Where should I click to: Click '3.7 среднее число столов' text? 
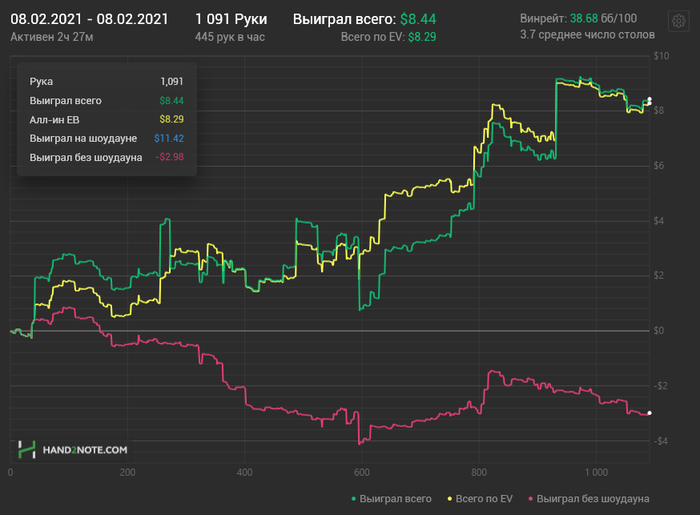pos(588,35)
